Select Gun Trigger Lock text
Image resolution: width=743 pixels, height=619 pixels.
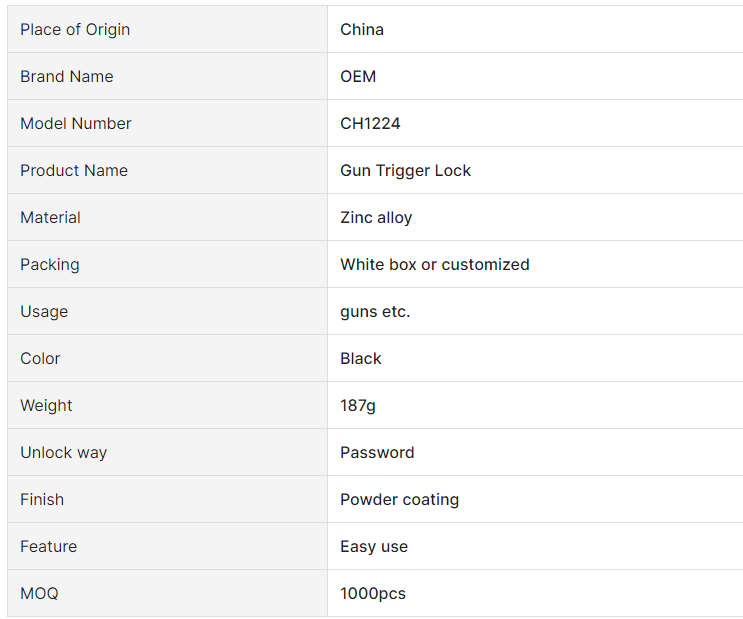pyautogui.click(x=406, y=170)
